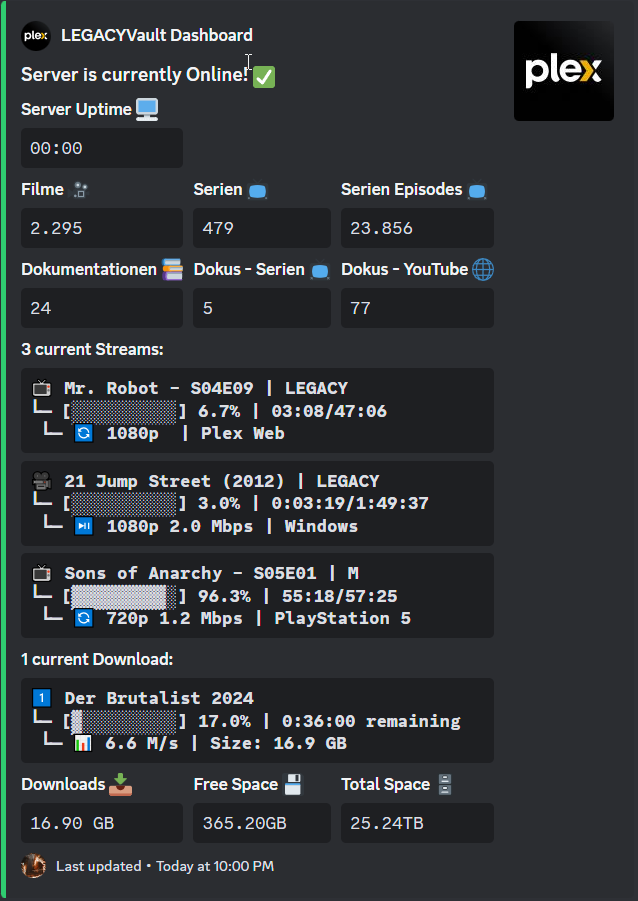Image resolution: width=638 pixels, height=901 pixels.
Task: Click the green checkmark emoji after Online
Action: 264,76
